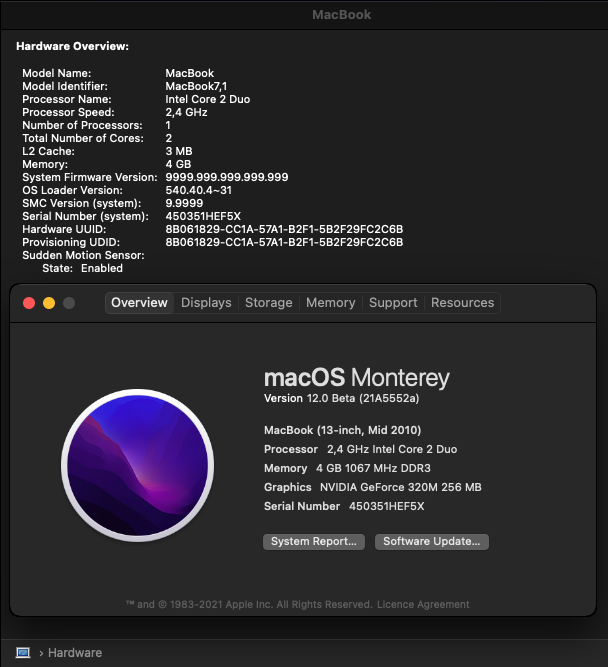
Task: Select Processor Name value Intel Core 2 Duo
Action: [x=208, y=99]
